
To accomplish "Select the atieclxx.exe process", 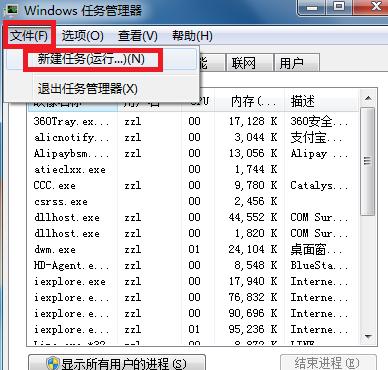I will tap(193, 169).
